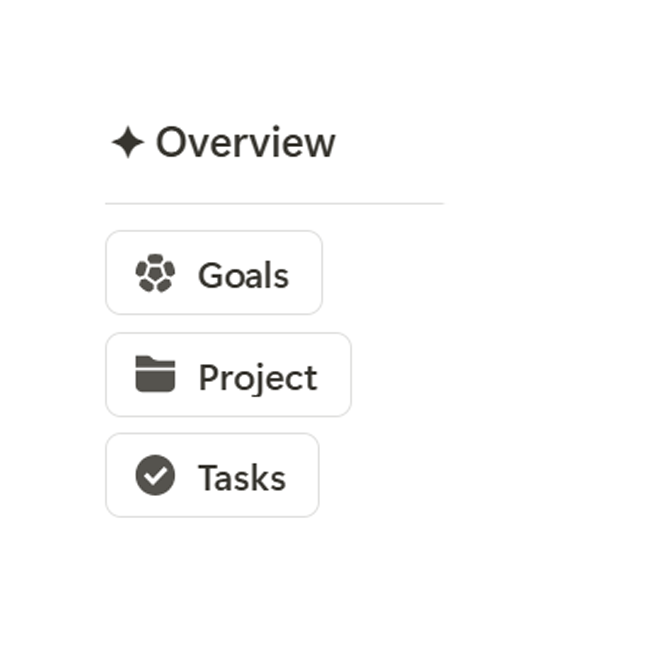Open the Project page button
The width and height of the screenshot is (650, 650).
[x=228, y=374]
